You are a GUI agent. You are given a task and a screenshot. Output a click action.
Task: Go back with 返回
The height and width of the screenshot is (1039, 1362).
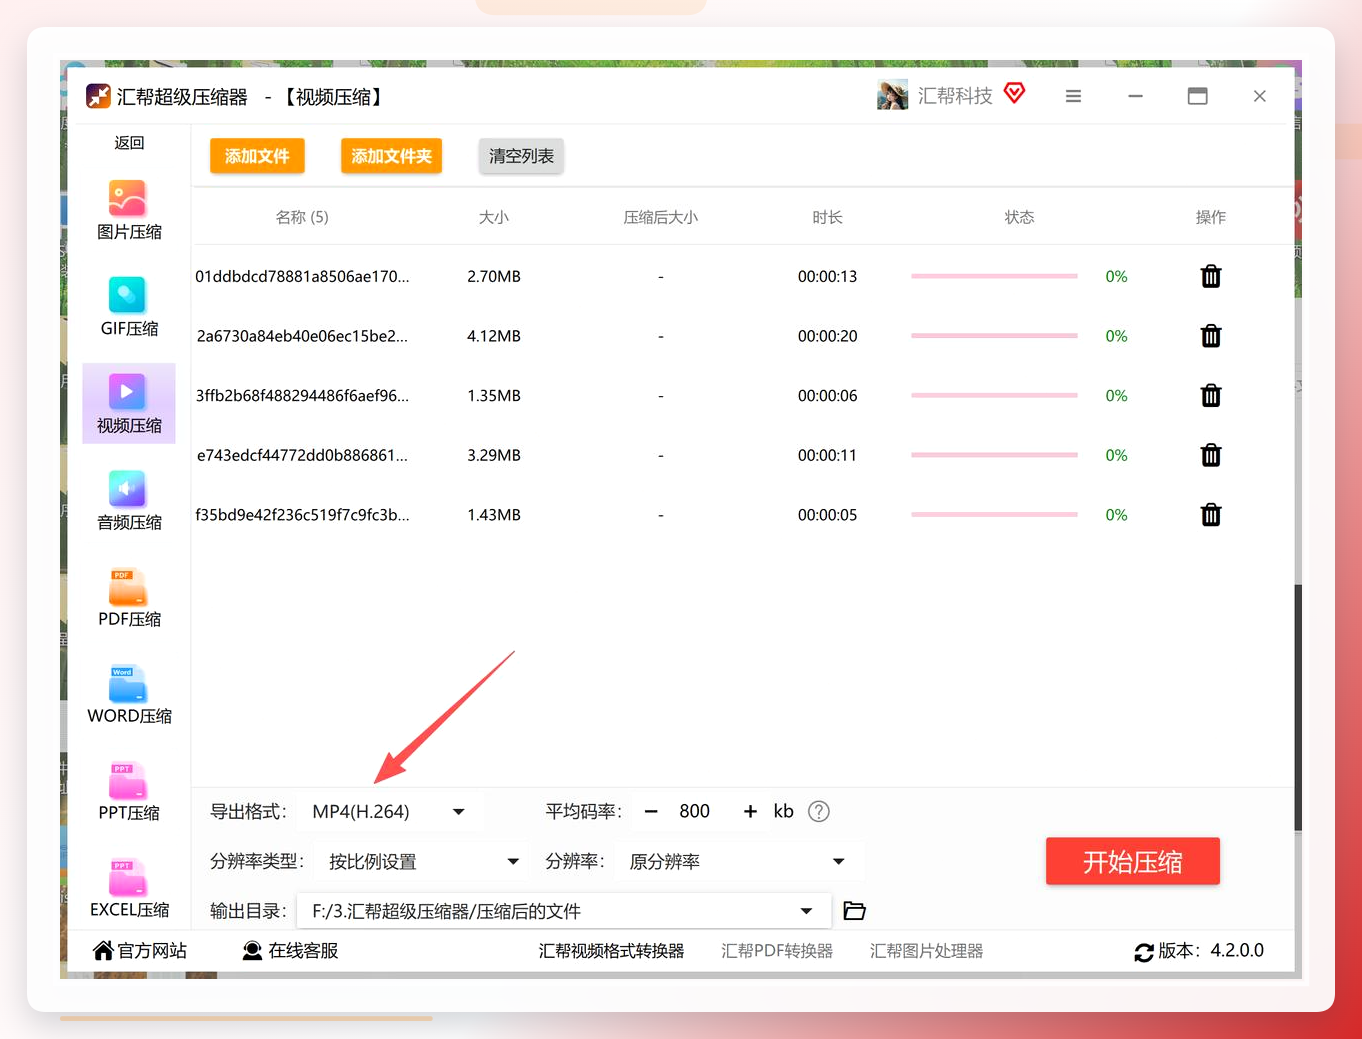pyautogui.click(x=129, y=143)
